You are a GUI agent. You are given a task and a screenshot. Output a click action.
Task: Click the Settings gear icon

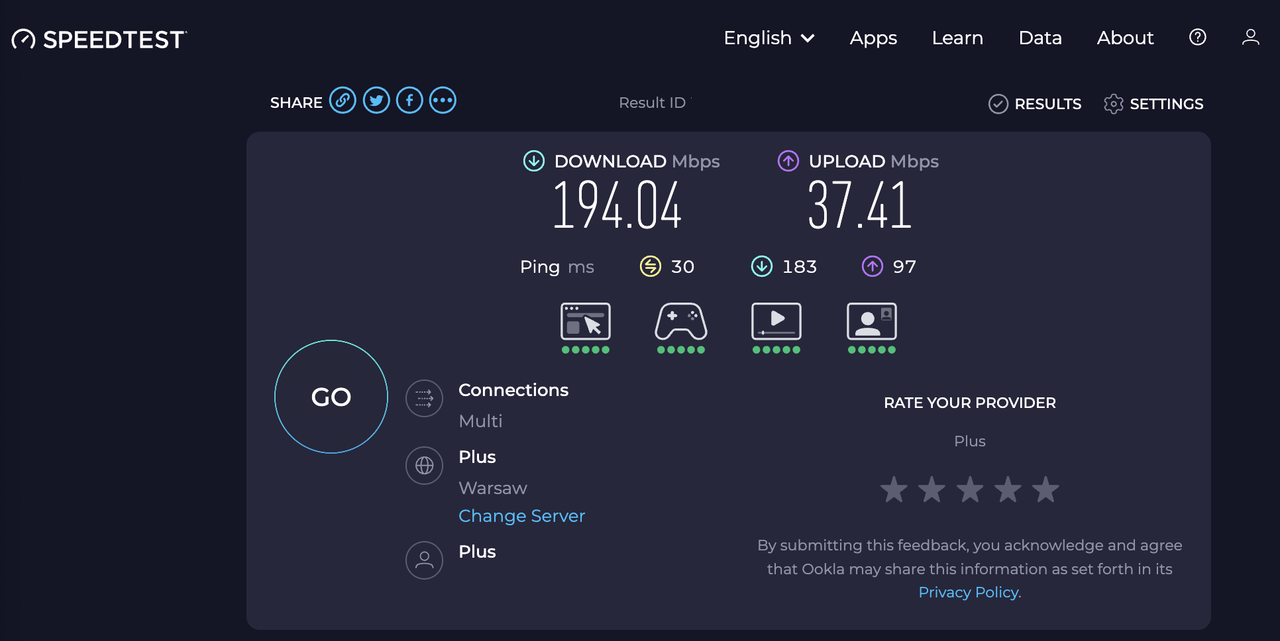[x=1114, y=104]
